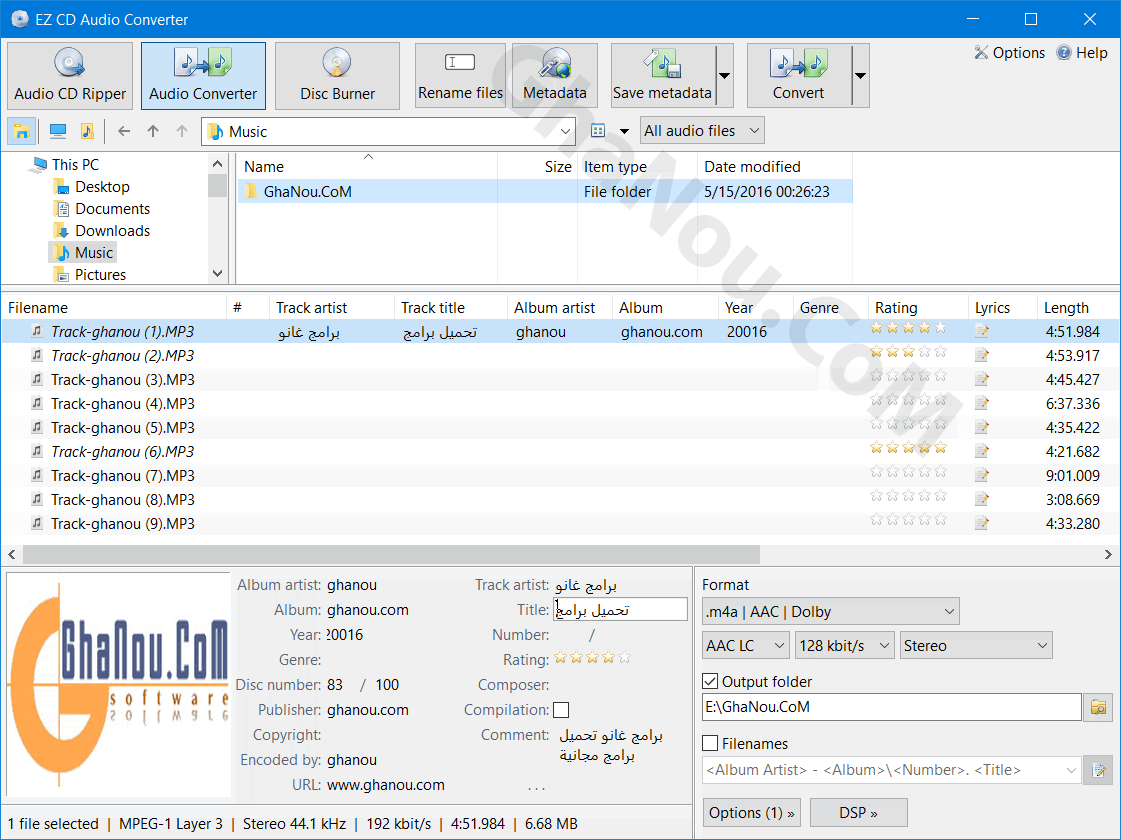Enable the Filenames checkbox
The width and height of the screenshot is (1121, 840).
point(711,744)
